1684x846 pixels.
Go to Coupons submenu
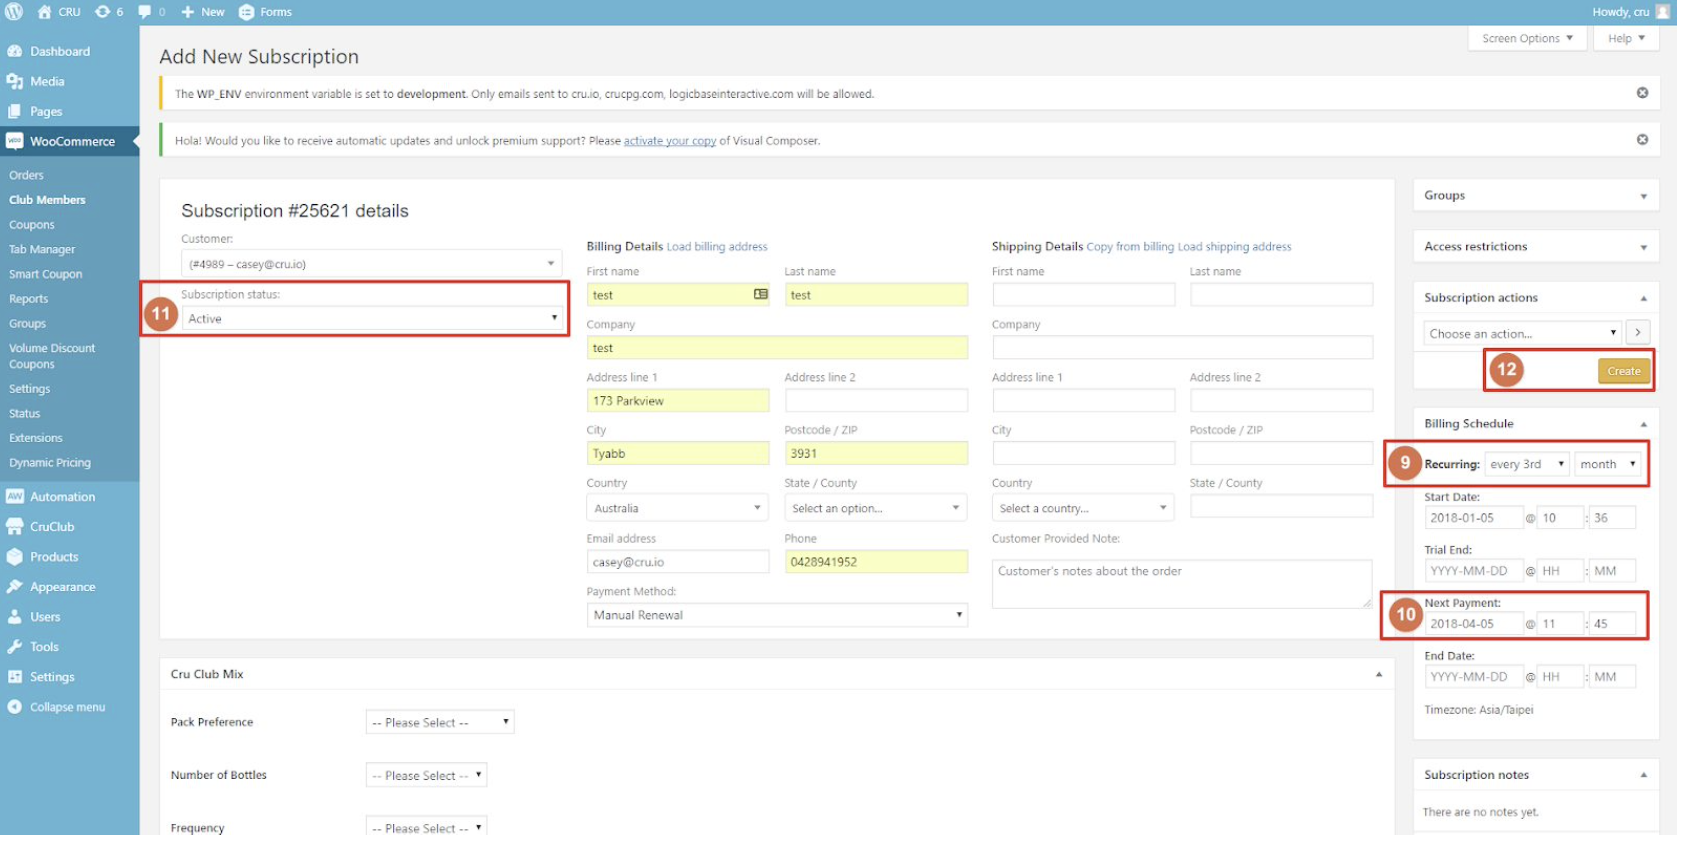coord(32,225)
